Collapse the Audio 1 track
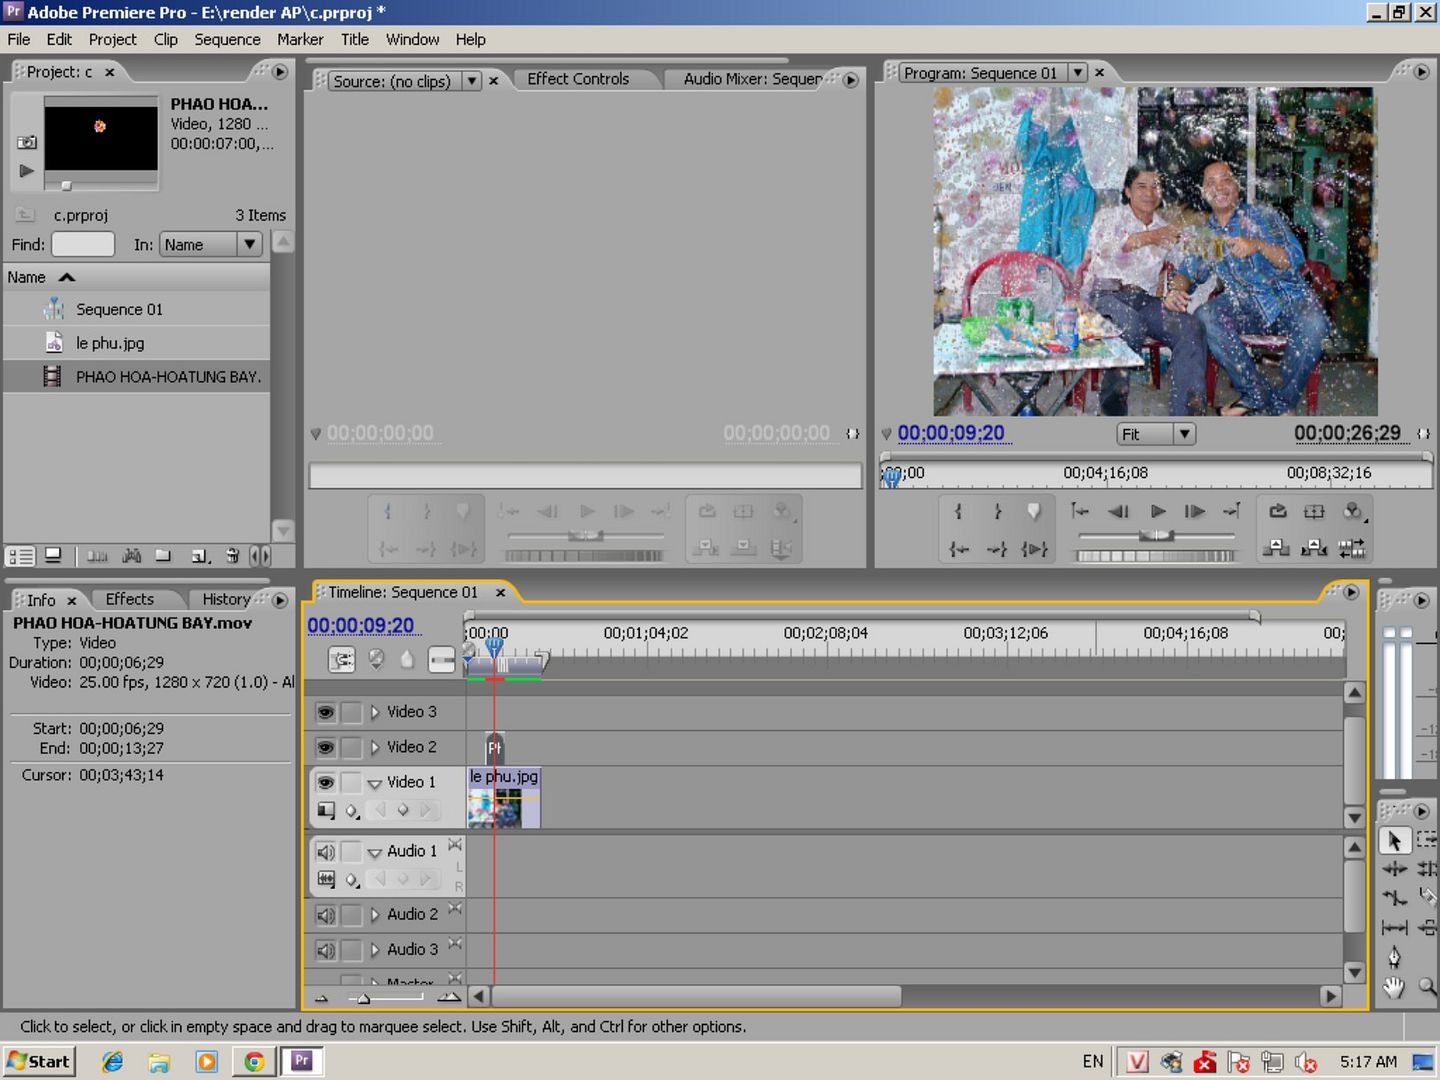Viewport: 1440px width, 1080px height. (x=375, y=853)
